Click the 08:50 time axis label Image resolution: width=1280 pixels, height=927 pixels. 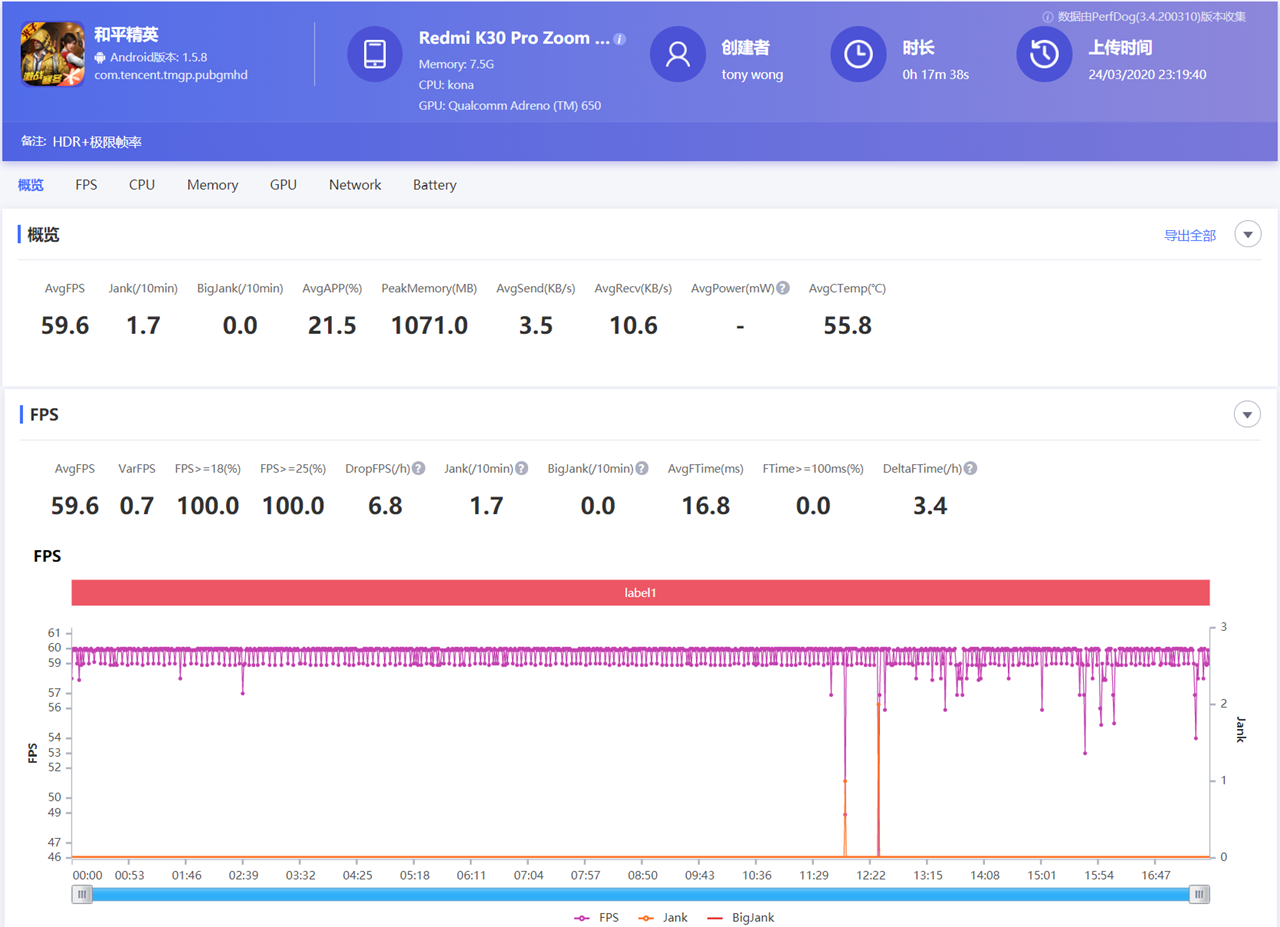click(x=642, y=875)
